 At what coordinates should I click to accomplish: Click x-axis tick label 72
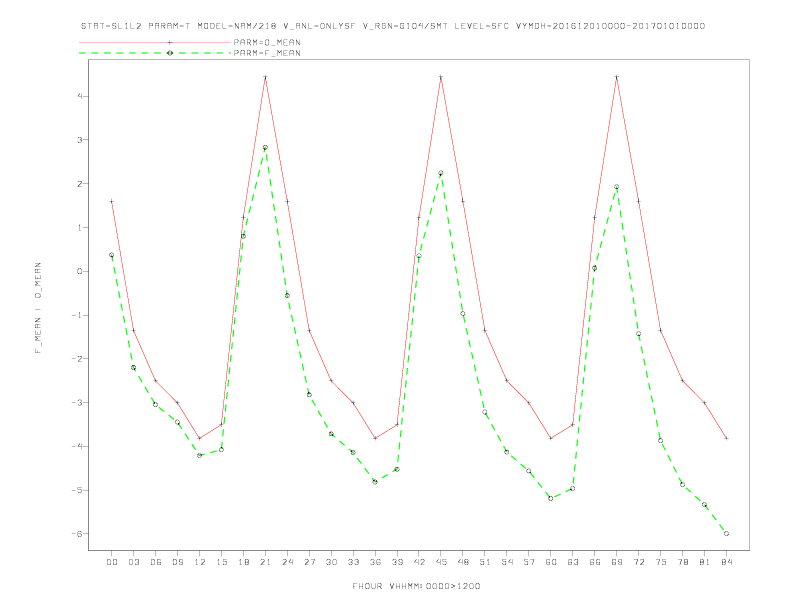(x=639, y=562)
